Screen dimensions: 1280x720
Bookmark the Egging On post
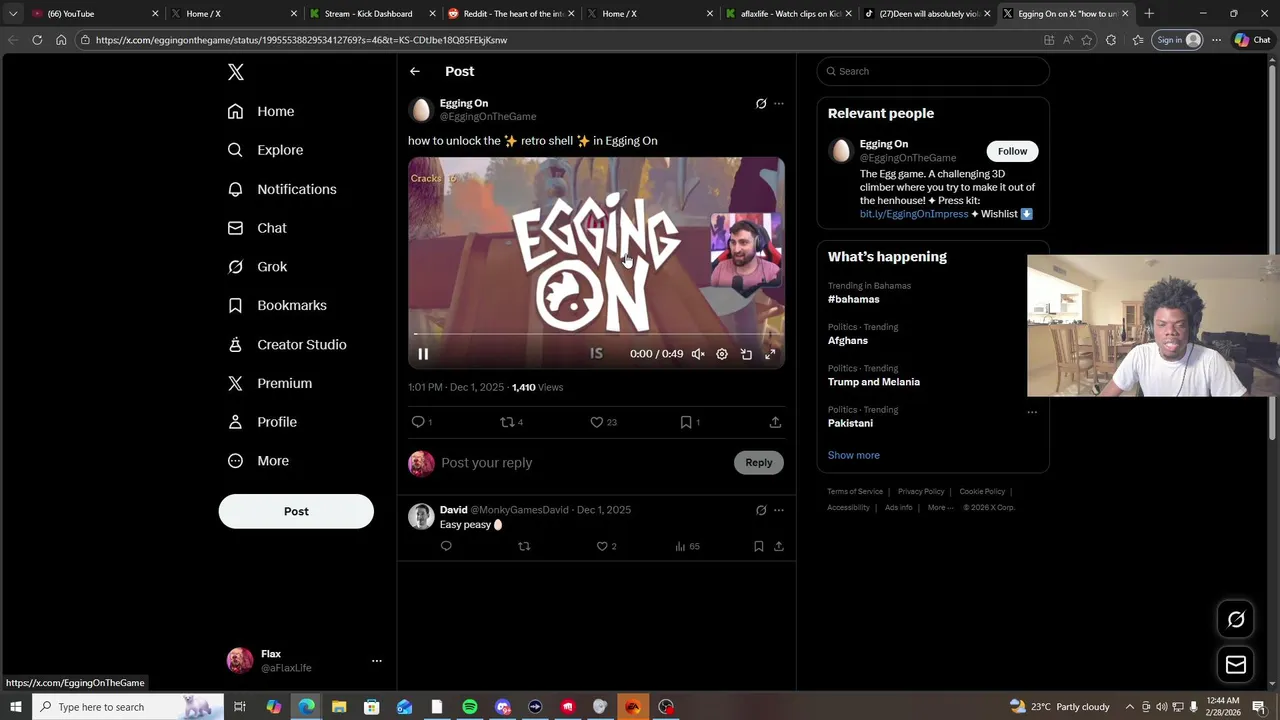(x=686, y=422)
